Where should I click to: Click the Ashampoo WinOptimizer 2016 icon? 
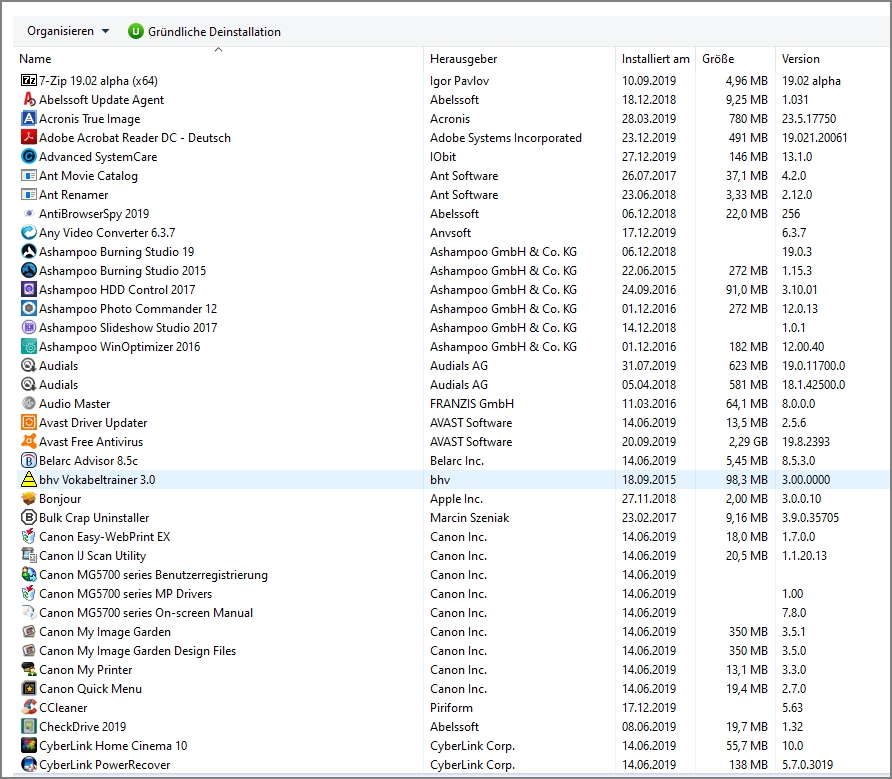tap(28, 347)
